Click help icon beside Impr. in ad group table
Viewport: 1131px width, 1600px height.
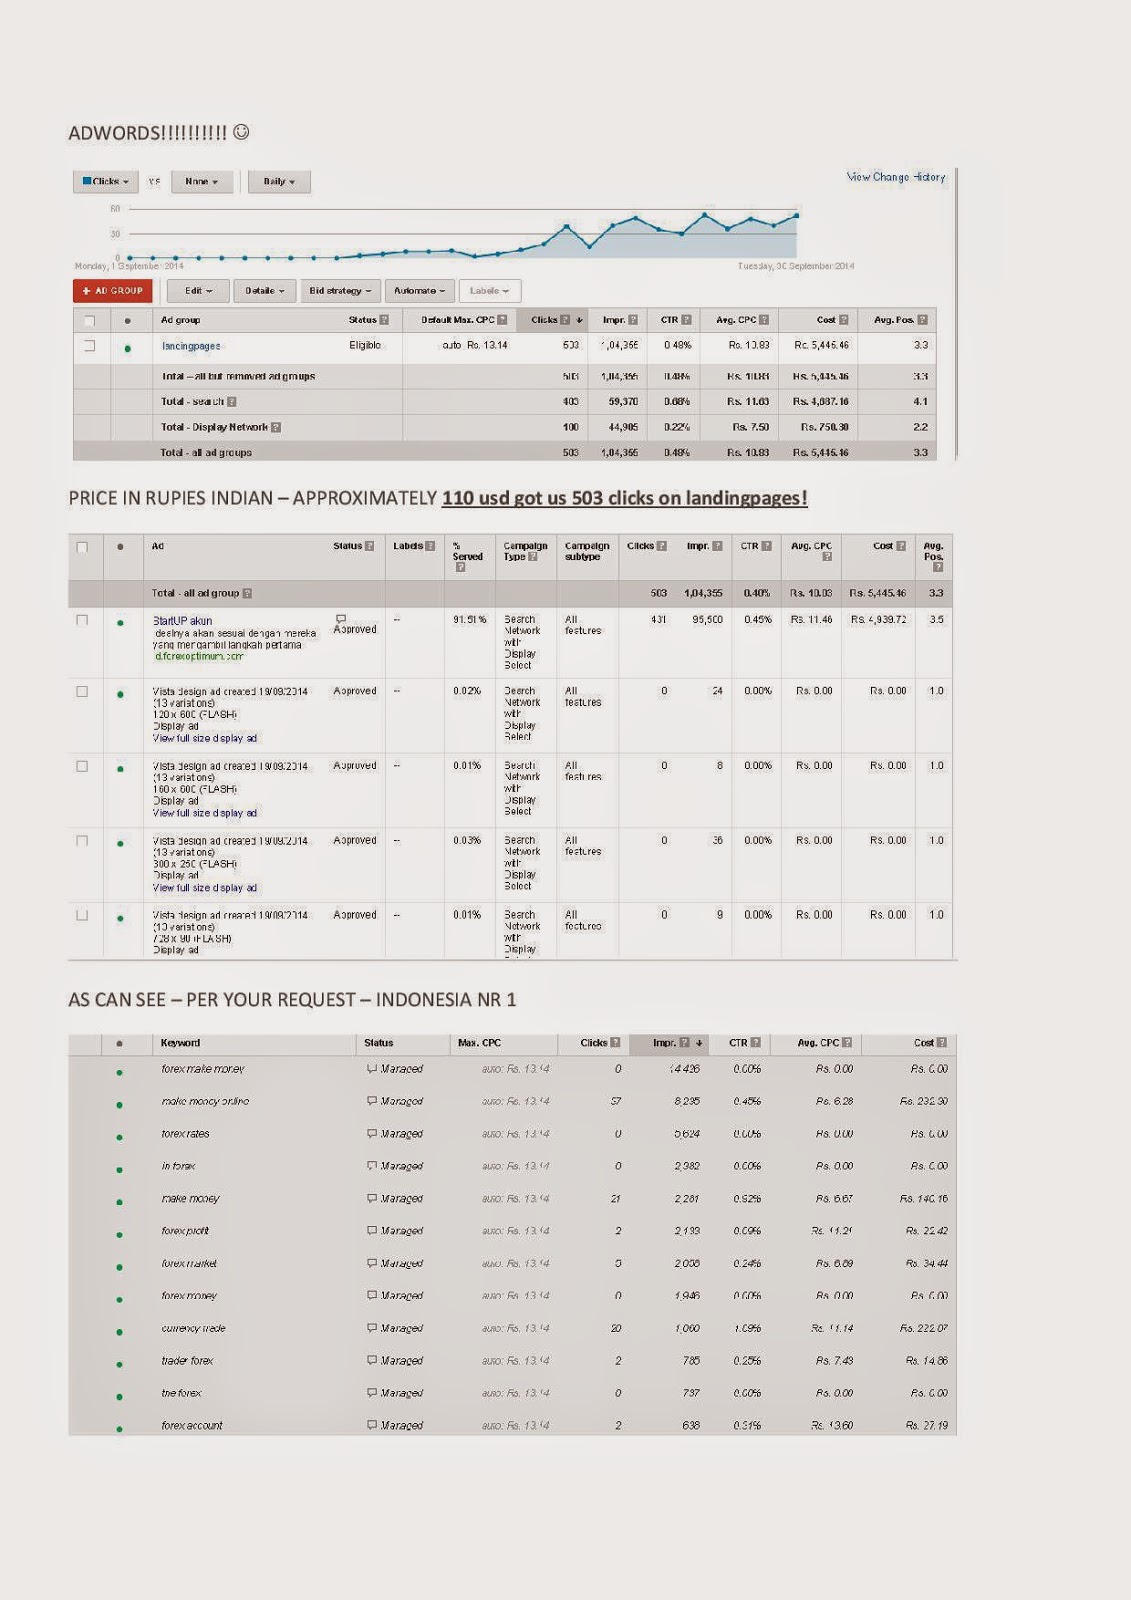633,320
